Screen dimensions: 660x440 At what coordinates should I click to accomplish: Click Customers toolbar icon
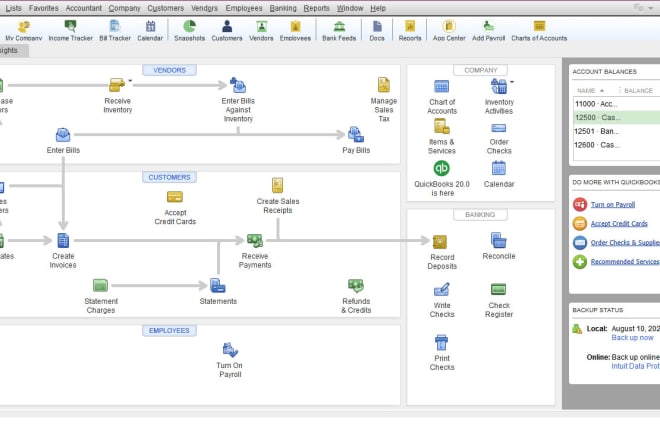[x=227, y=31]
